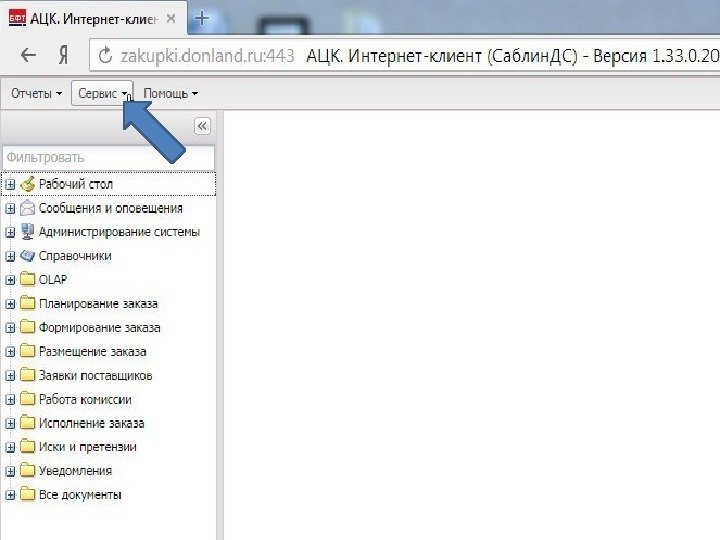Viewport: 720px width, 540px height.
Task: Collapse the navigation panel with double-chevron button
Action: [x=202, y=126]
